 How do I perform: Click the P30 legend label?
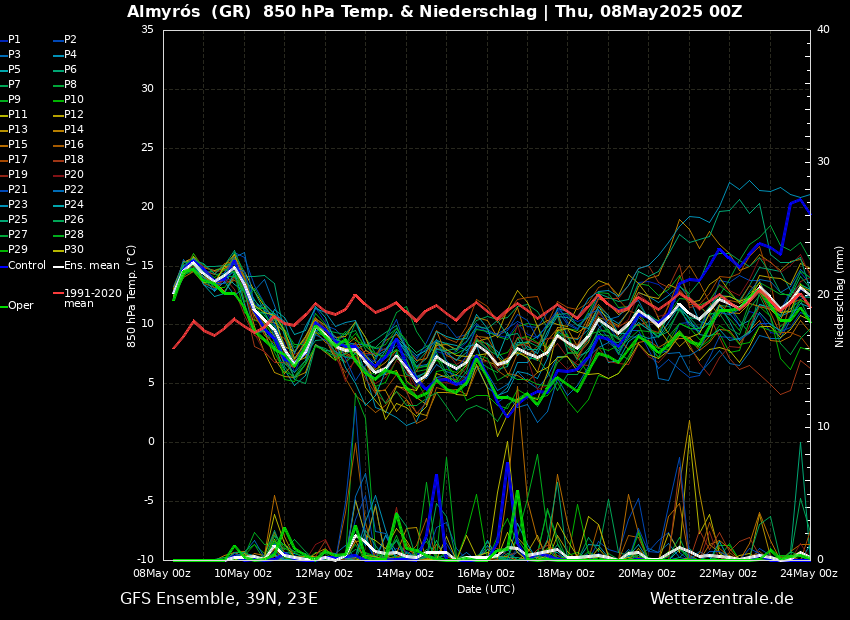point(74,250)
